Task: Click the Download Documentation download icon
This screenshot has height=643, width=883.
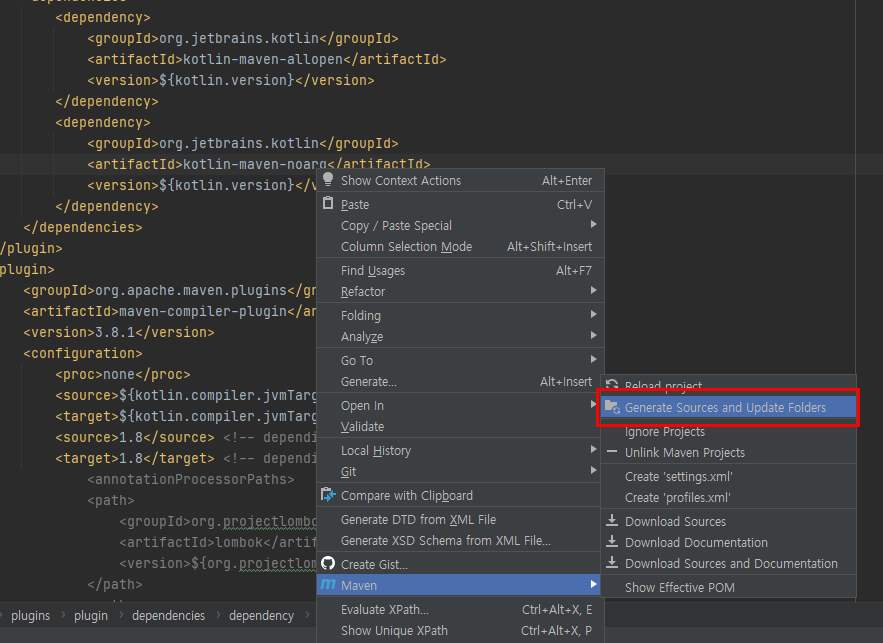Action: click(611, 542)
